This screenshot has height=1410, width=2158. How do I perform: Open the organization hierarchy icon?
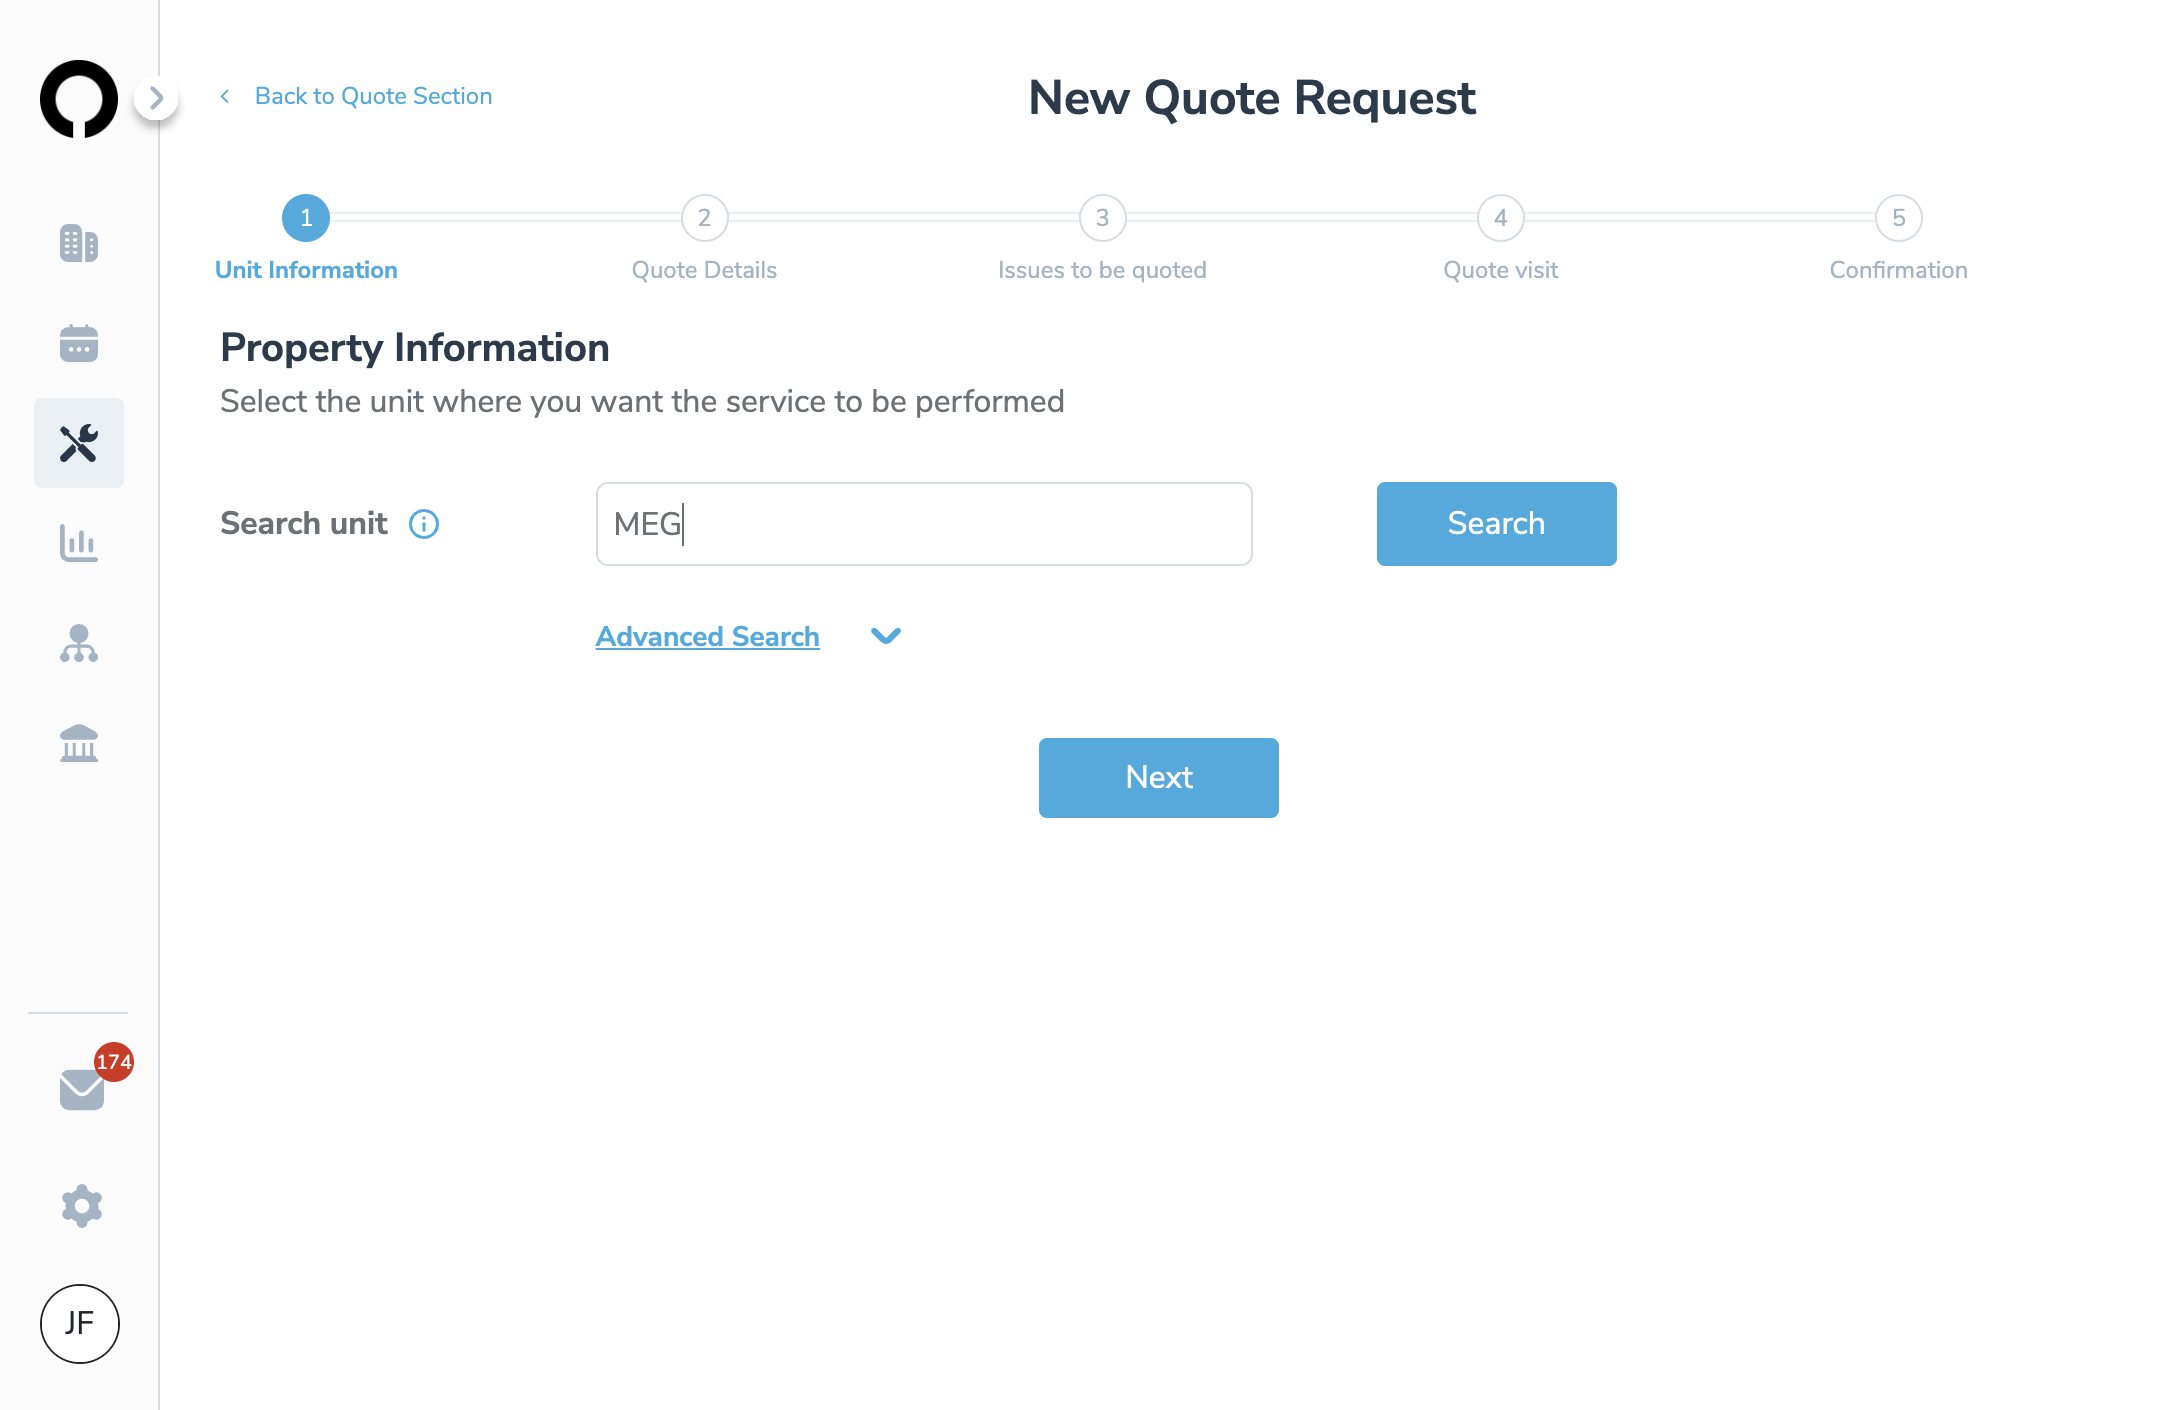point(79,643)
